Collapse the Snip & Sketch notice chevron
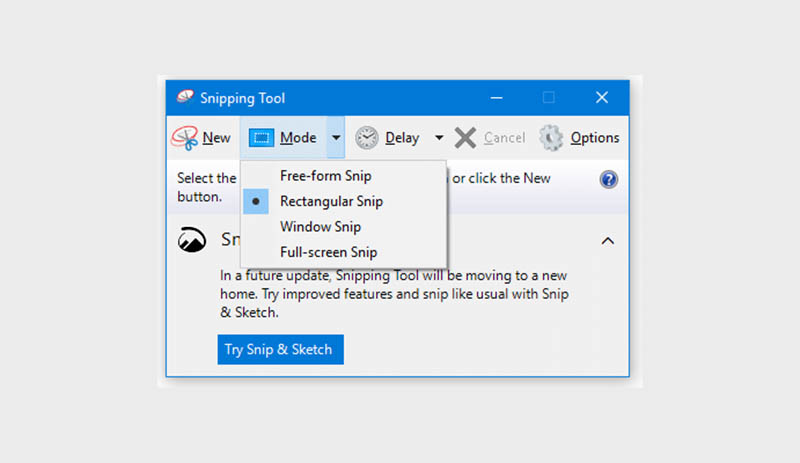Viewport: 800px width, 463px height. [608, 241]
